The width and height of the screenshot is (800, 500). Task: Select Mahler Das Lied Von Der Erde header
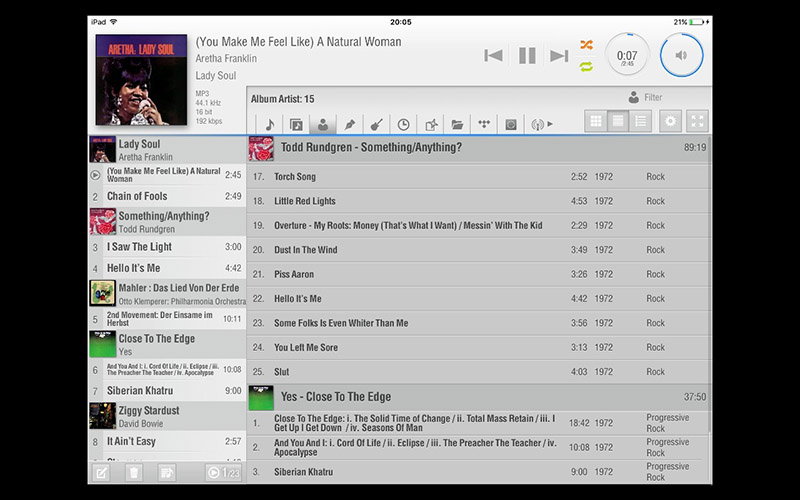[x=167, y=293]
